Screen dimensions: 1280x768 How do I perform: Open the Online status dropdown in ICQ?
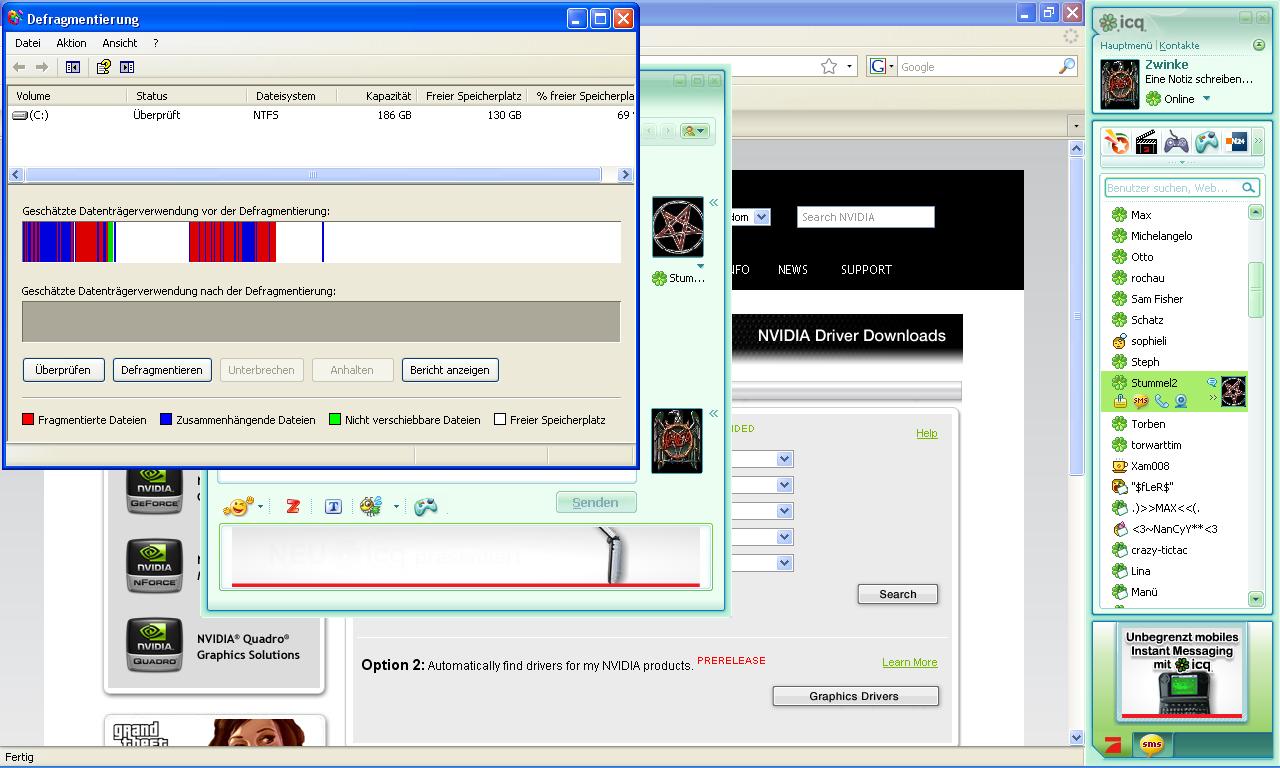[x=1206, y=99]
